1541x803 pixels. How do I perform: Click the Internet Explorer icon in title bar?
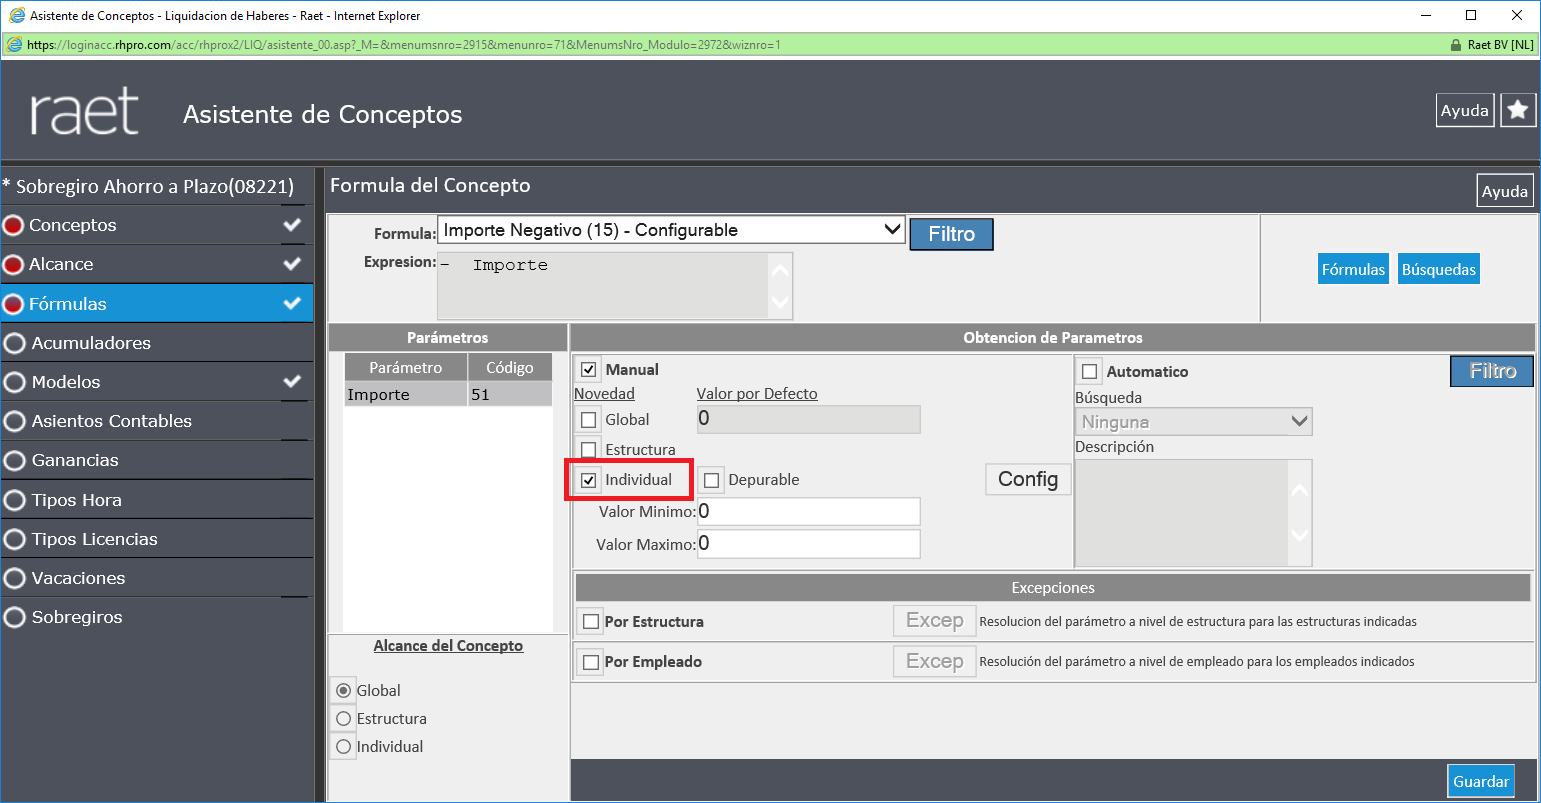[x=16, y=16]
